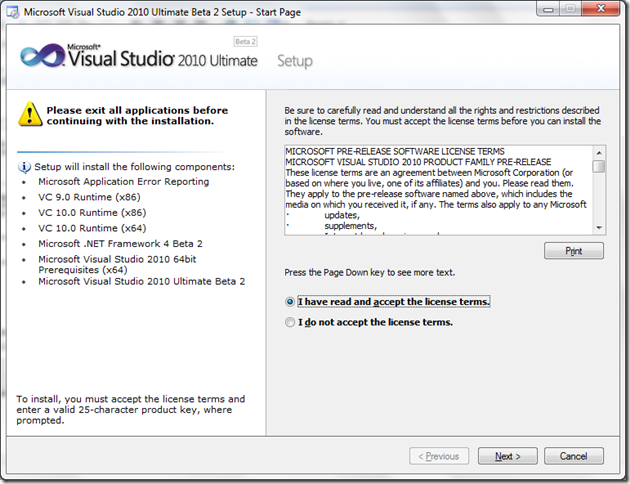This screenshot has height=484, width=630.
Task: Click the Print button
Action: tap(573, 251)
